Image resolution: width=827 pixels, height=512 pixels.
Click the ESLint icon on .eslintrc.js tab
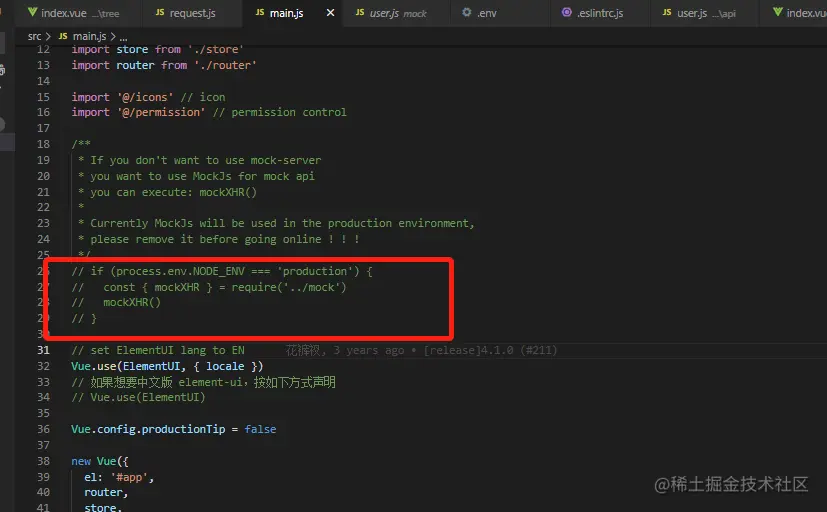point(566,12)
